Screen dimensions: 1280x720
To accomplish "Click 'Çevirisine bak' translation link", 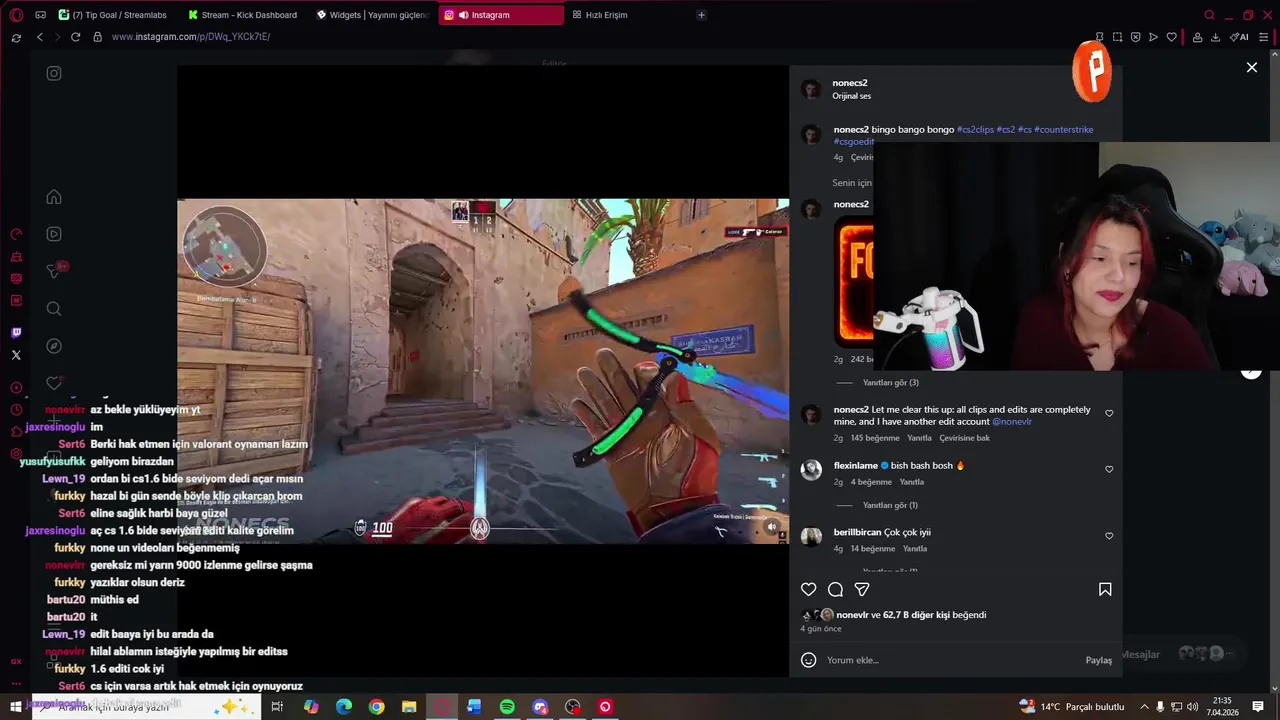I will [964, 438].
